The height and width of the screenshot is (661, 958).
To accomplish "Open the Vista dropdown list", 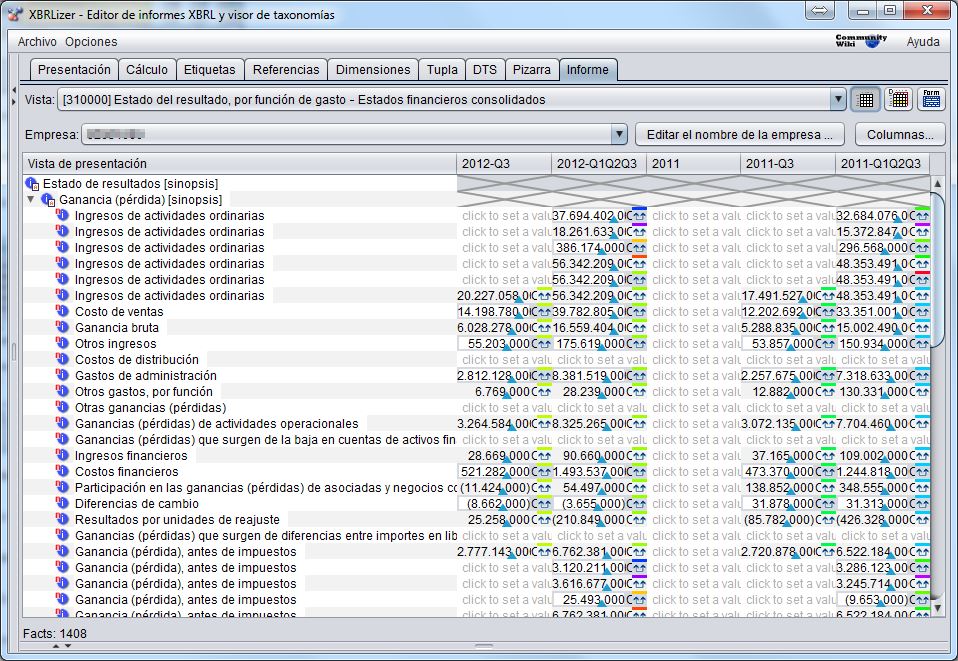I will pyautogui.click(x=838, y=100).
